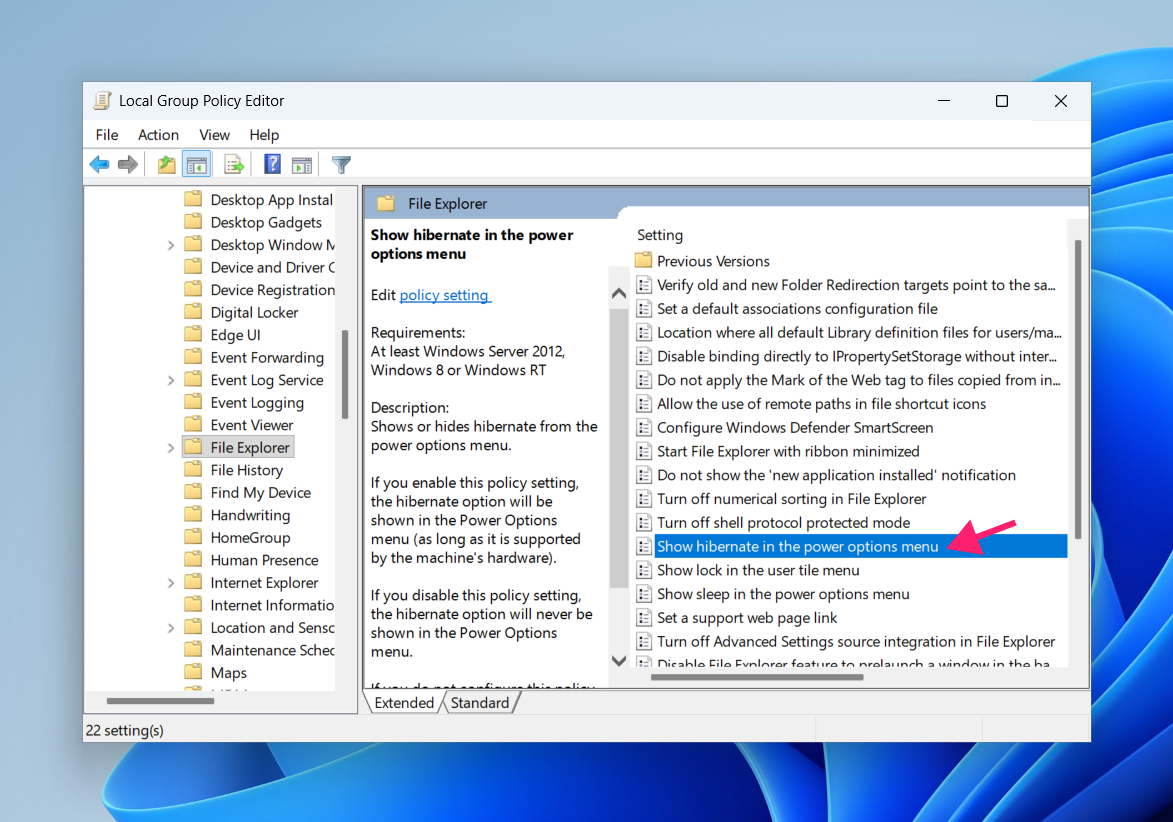The height and width of the screenshot is (822, 1173).
Task: Click the policy icon beside Turn off shell protocol protected mode
Action: pyautogui.click(x=643, y=522)
